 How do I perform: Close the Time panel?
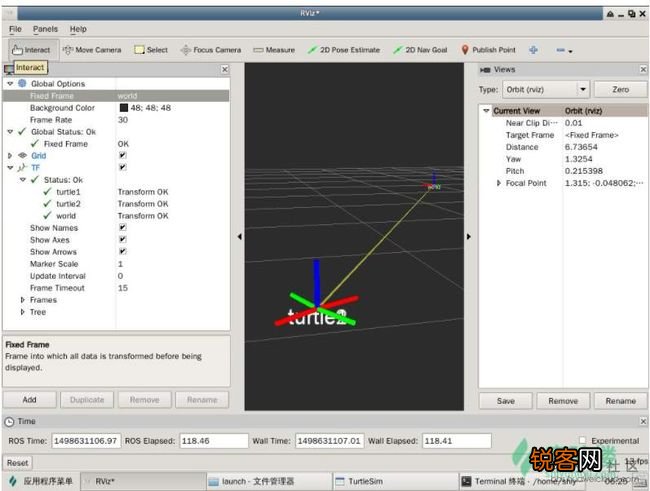[x=643, y=421]
